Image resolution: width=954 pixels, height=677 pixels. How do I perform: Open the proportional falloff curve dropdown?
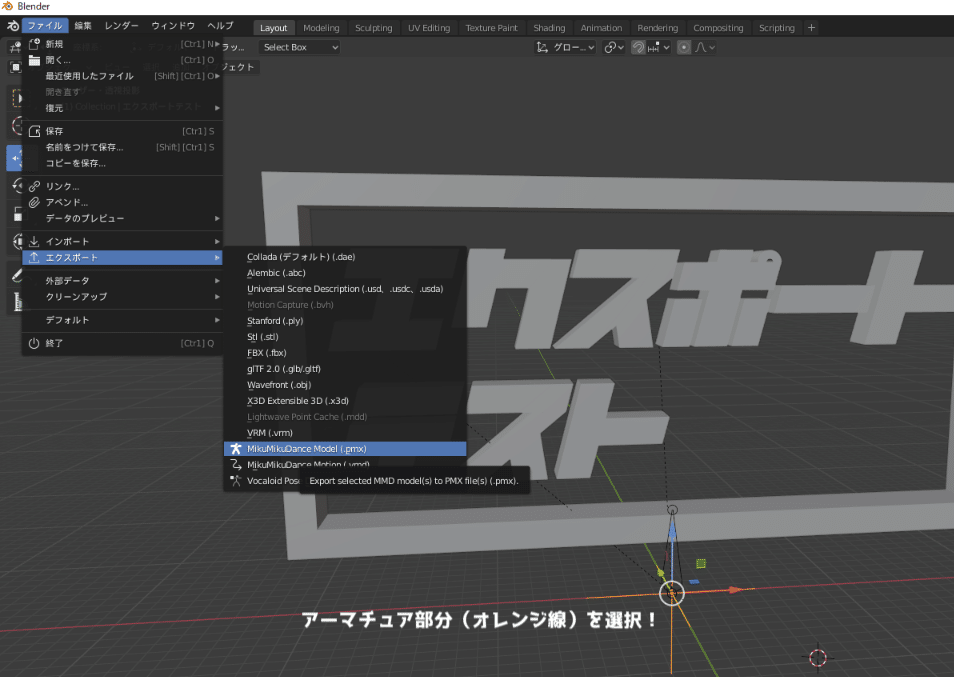coord(705,47)
